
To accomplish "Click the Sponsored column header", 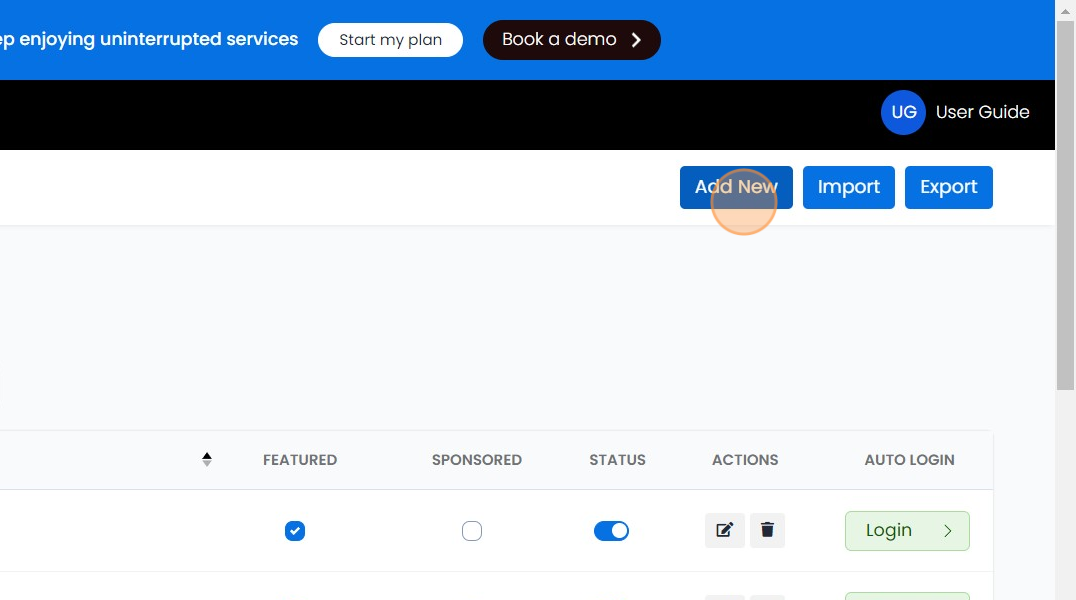I will point(477,460).
